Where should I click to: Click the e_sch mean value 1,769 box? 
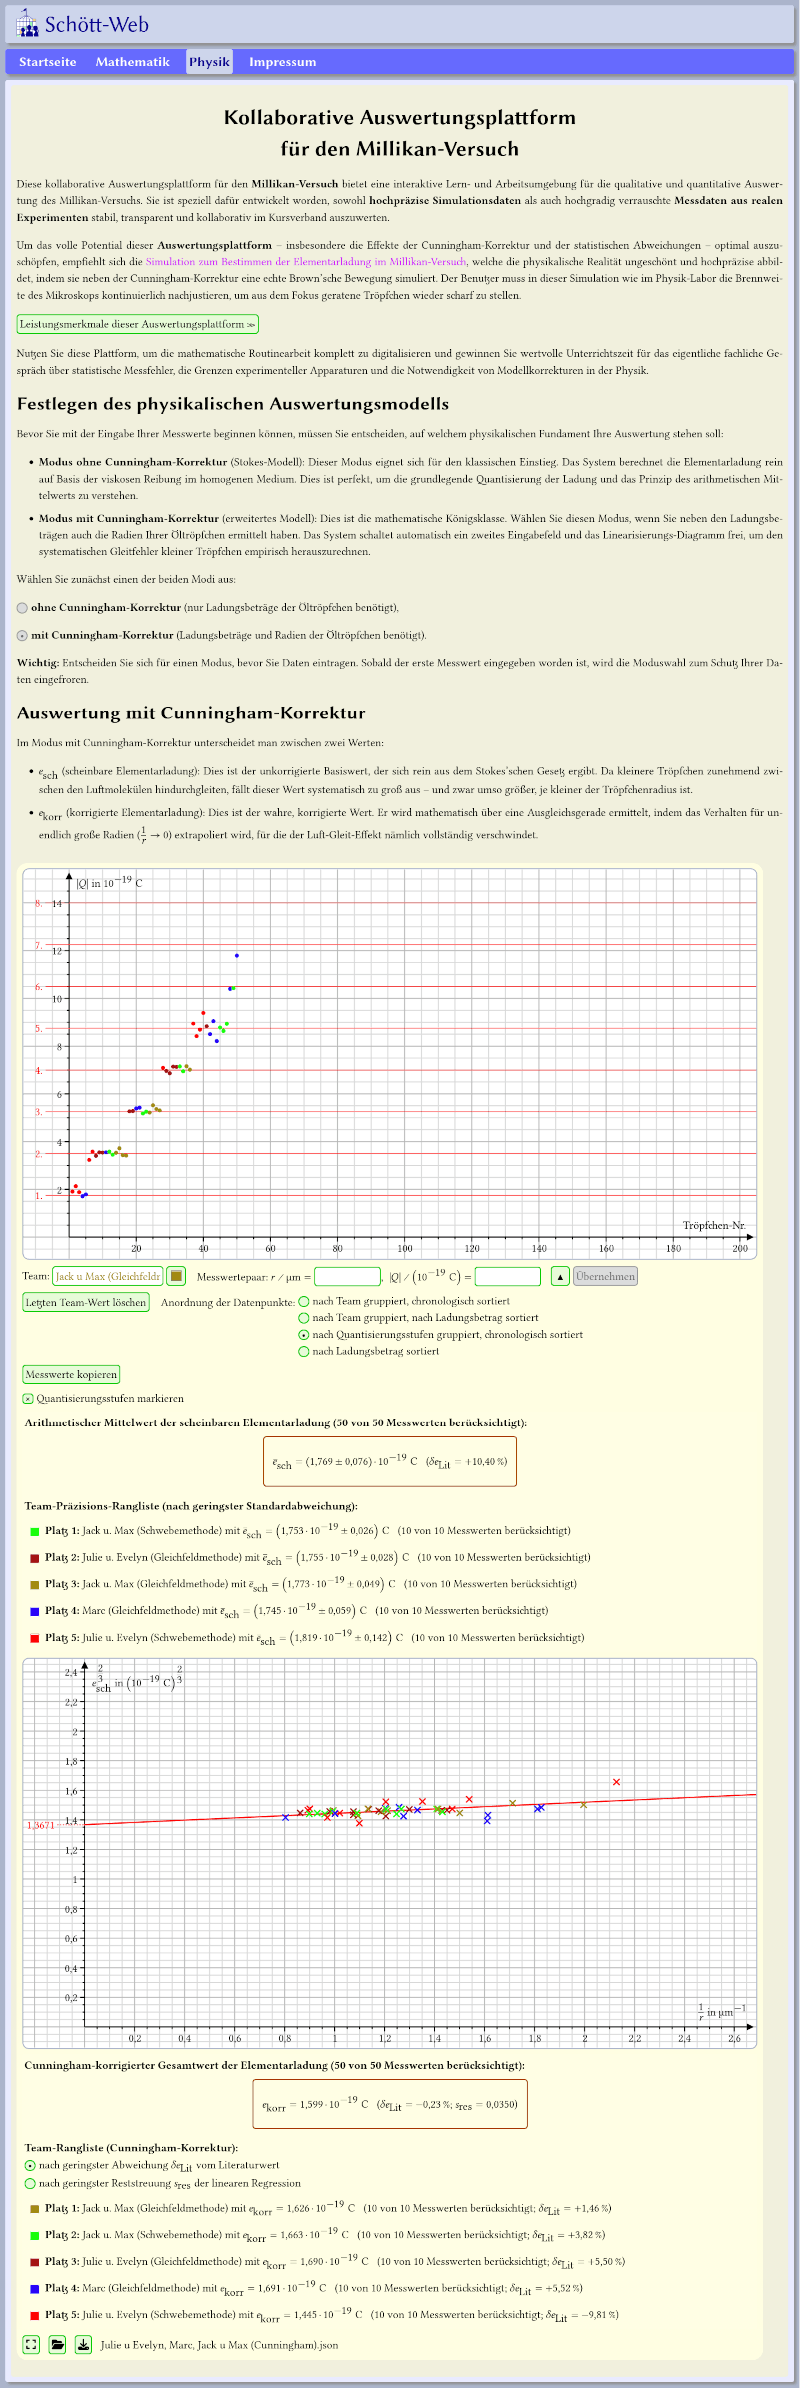390,1462
